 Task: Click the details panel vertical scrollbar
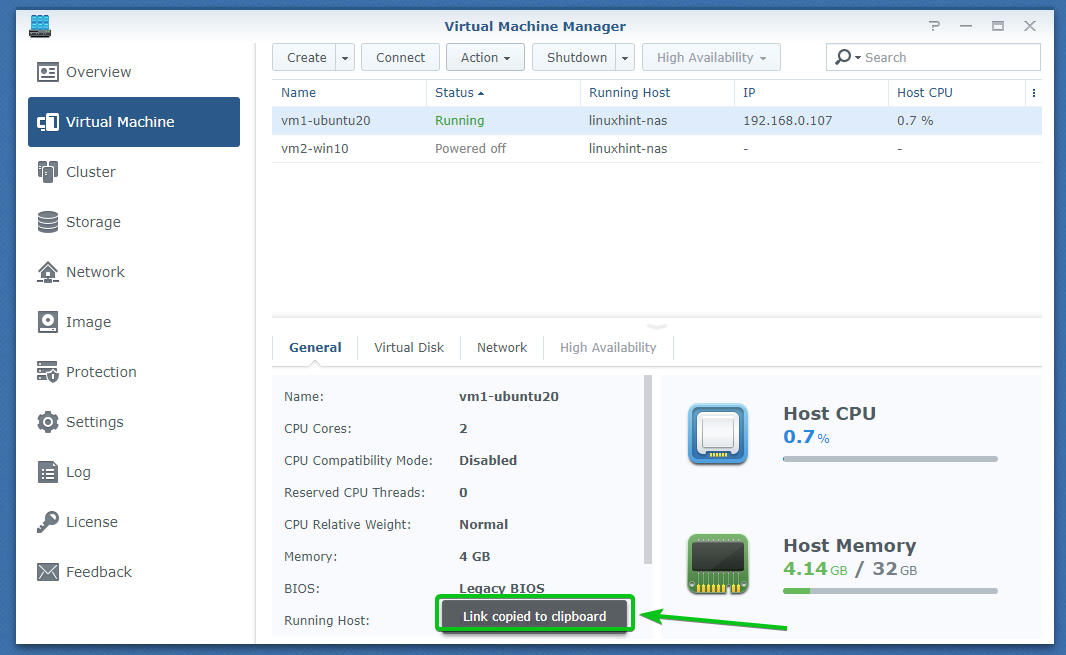click(x=648, y=470)
